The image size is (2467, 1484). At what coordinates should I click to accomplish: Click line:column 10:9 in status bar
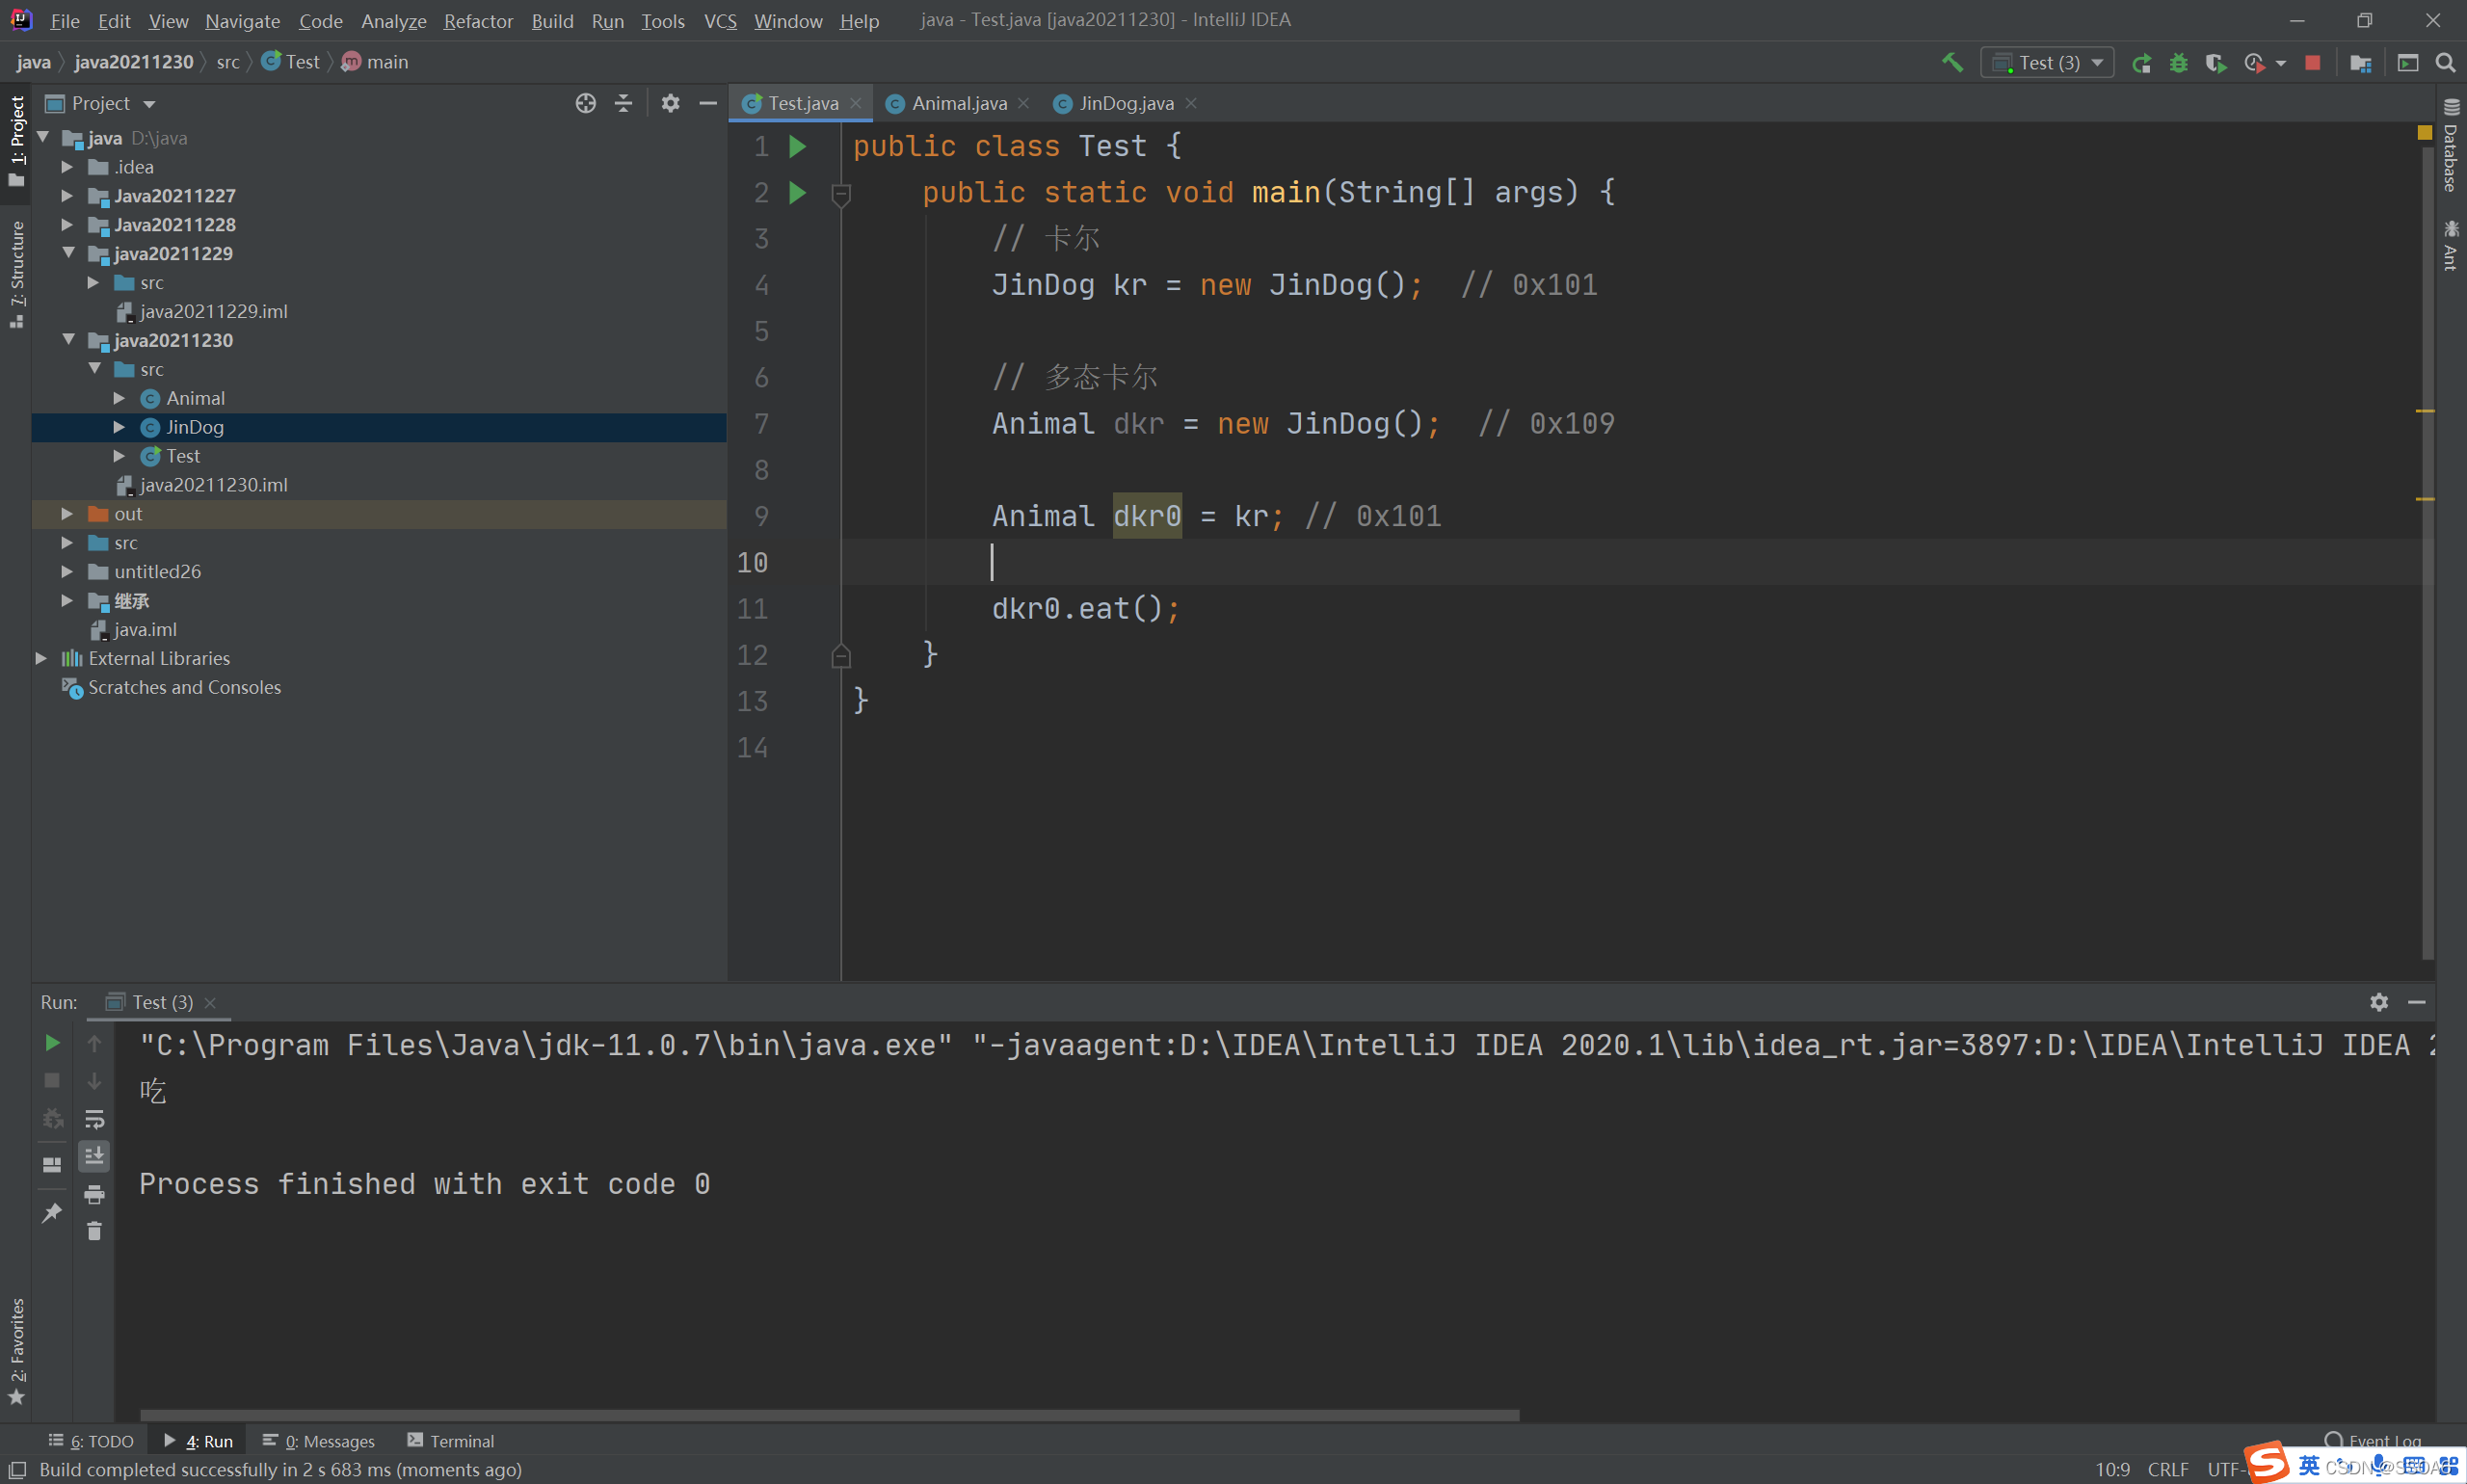[x=2112, y=1470]
